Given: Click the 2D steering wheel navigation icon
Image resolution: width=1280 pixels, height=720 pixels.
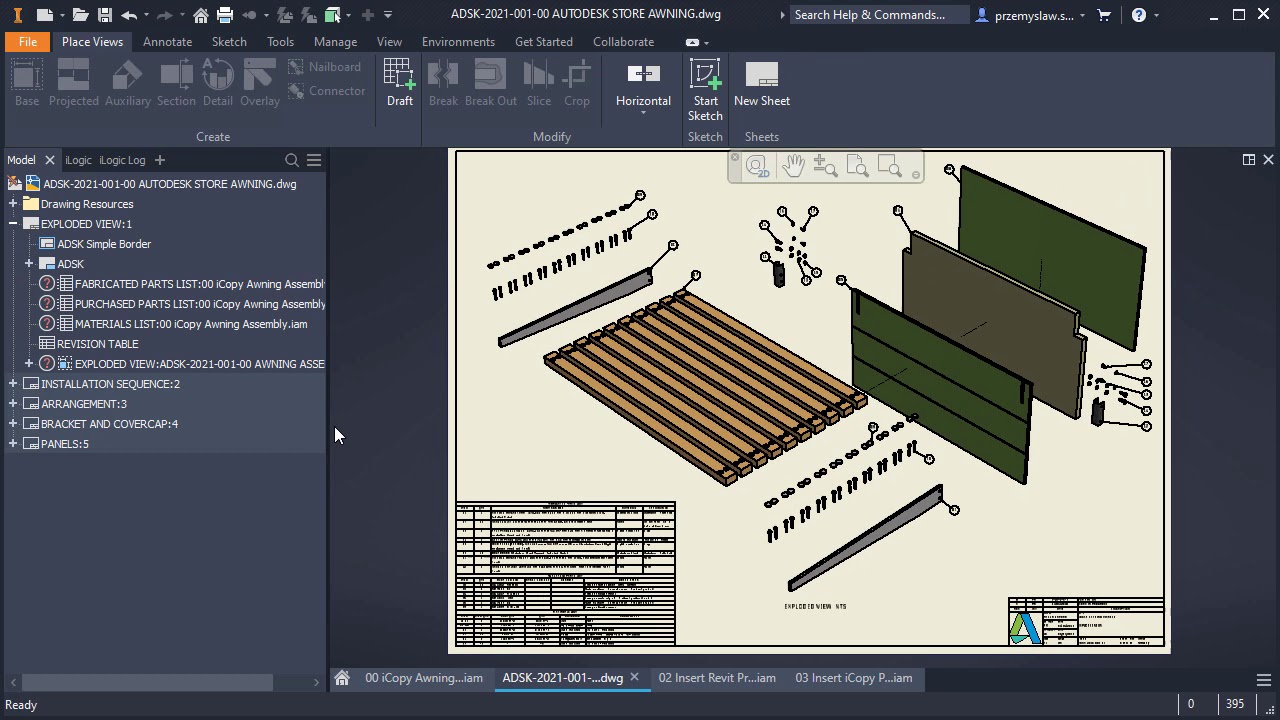Looking at the screenshot, I should 757,166.
